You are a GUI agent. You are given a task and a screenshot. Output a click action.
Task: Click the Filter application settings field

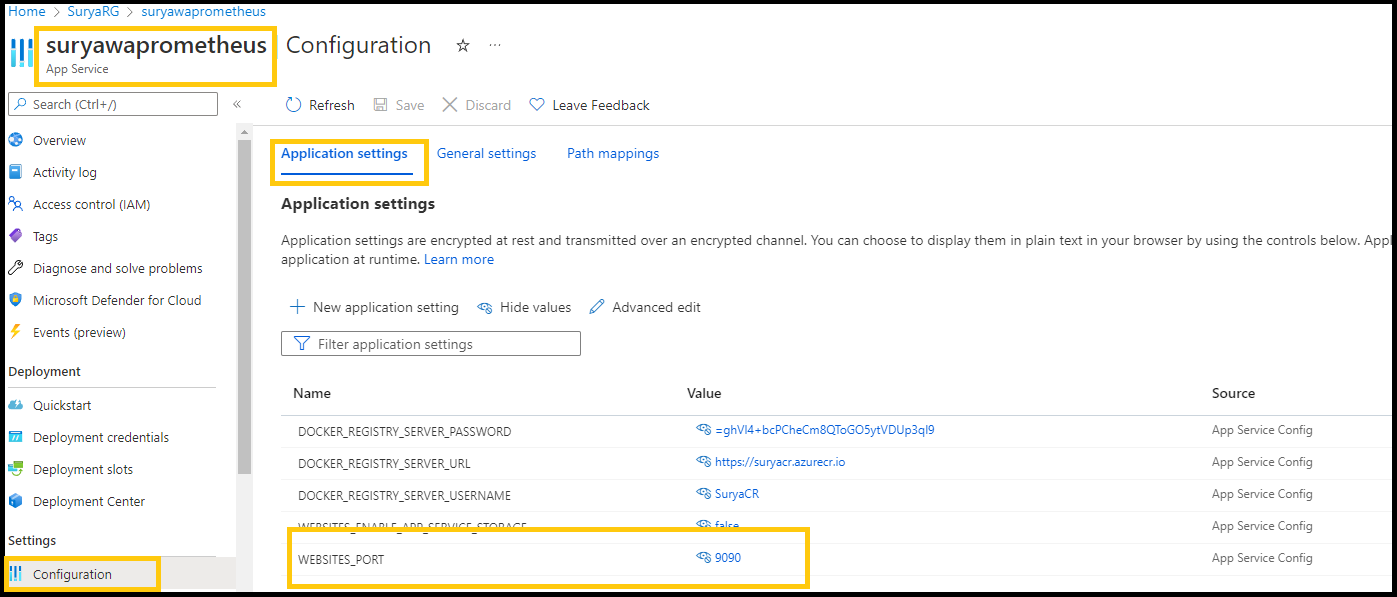[x=431, y=344]
